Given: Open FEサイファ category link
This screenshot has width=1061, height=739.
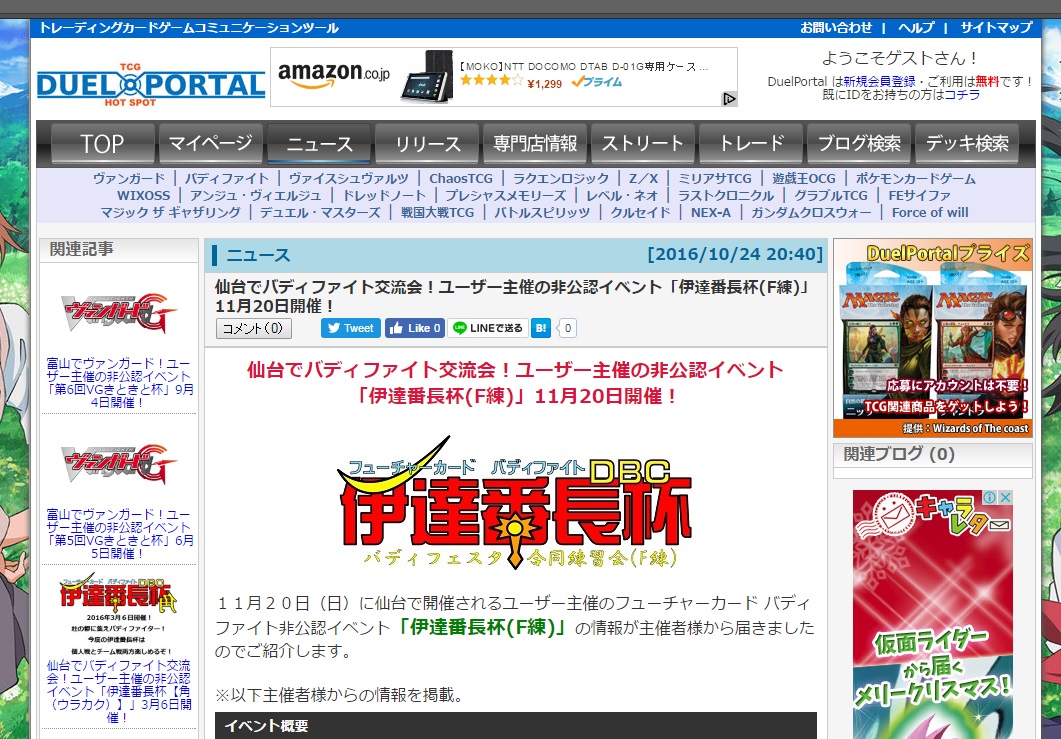Looking at the screenshot, I should pos(919,196).
